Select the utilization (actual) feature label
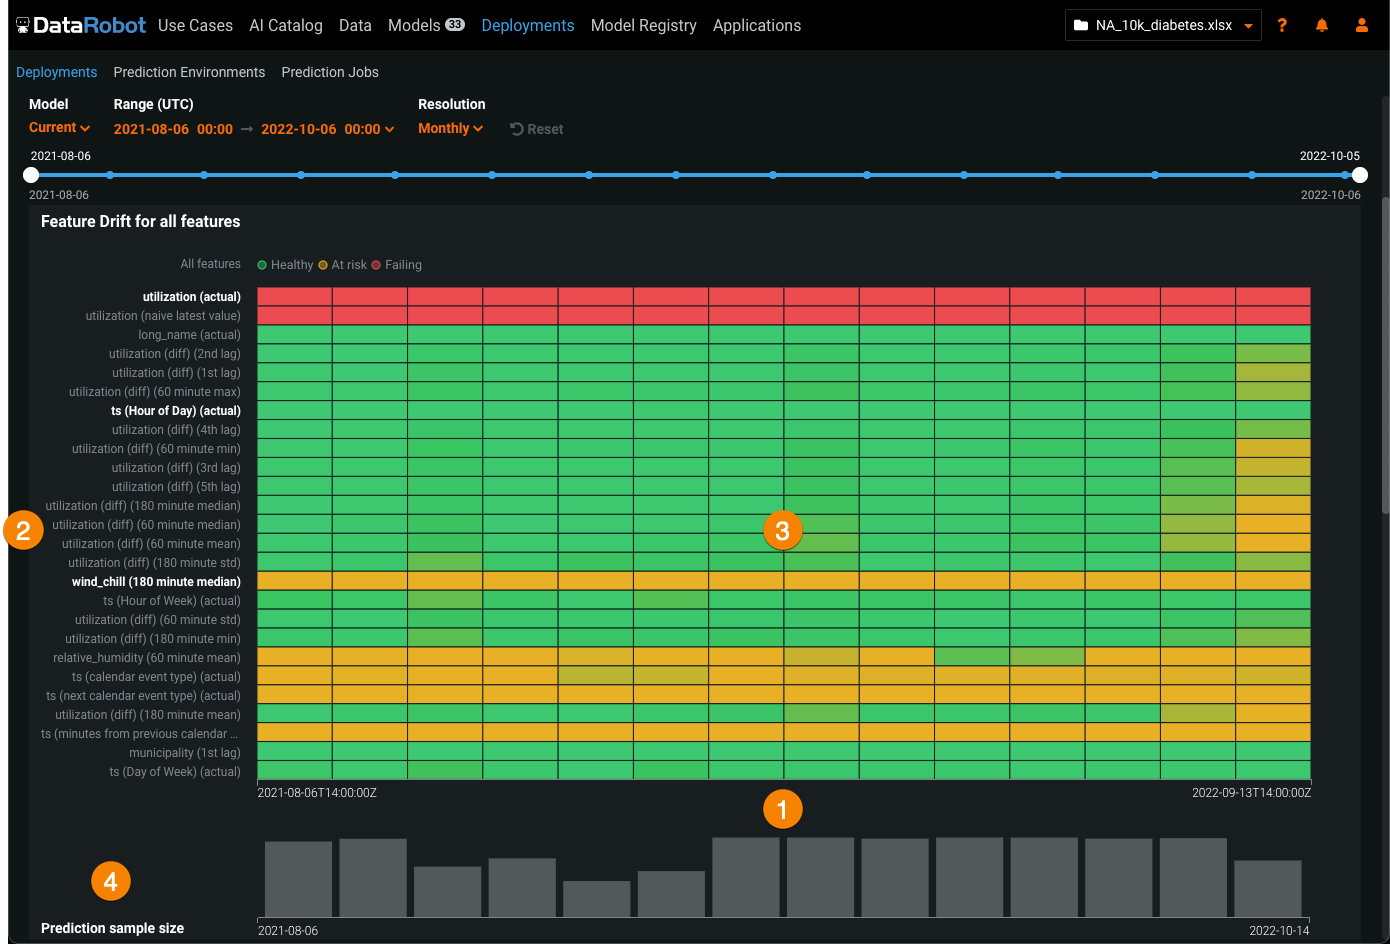The image size is (1390, 944). [191, 297]
